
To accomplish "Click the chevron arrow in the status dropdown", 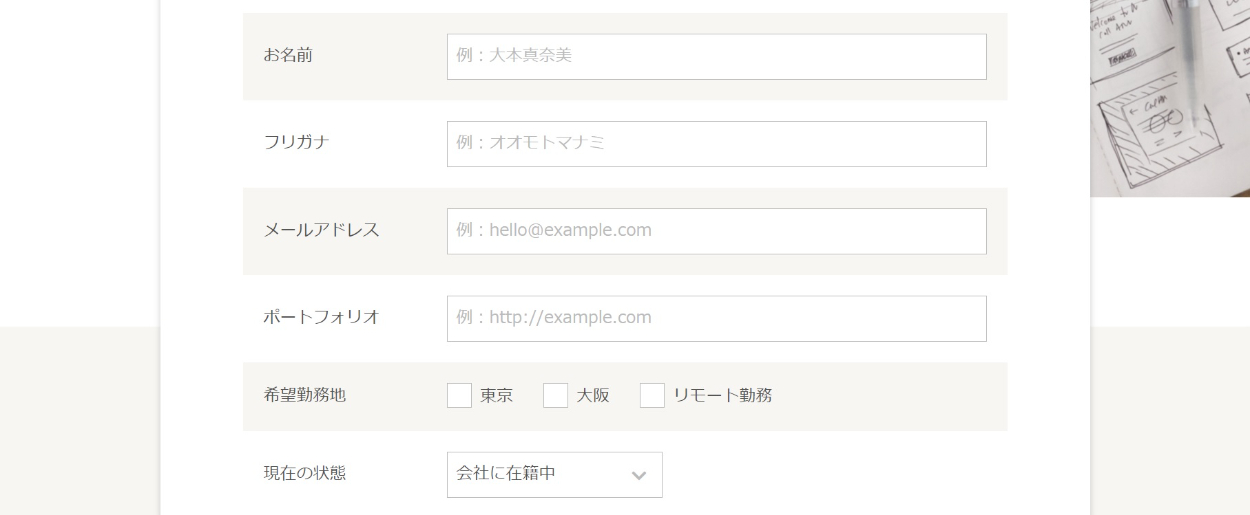I will [639, 476].
